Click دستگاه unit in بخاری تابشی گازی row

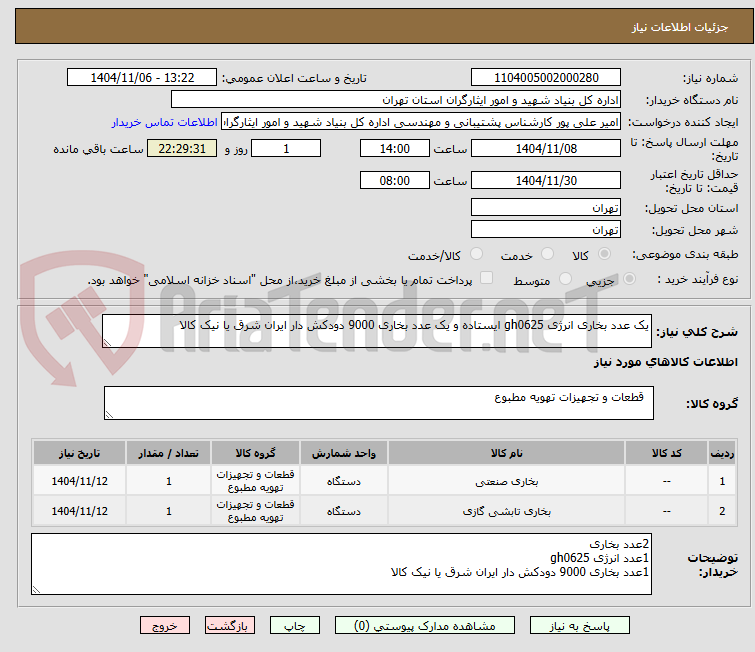(344, 511)
